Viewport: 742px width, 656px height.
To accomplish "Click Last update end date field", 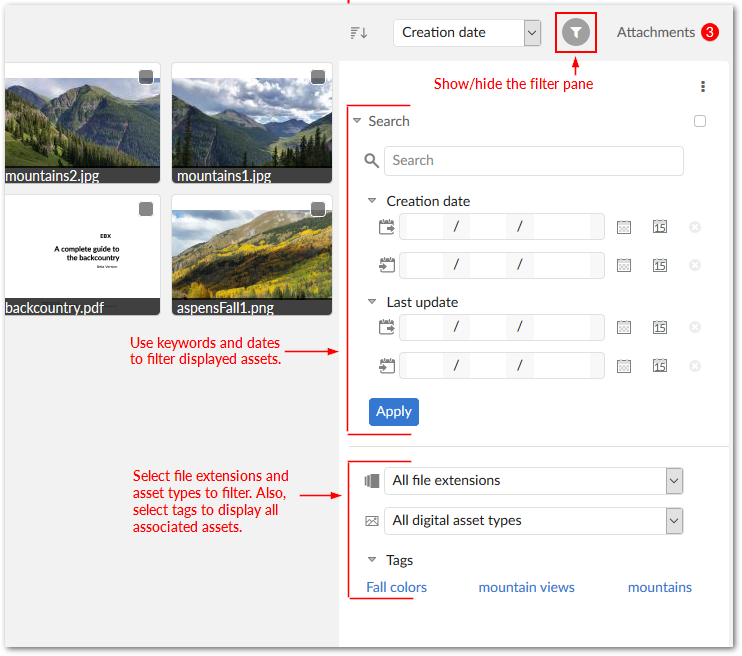I will [x=502, y=365].
